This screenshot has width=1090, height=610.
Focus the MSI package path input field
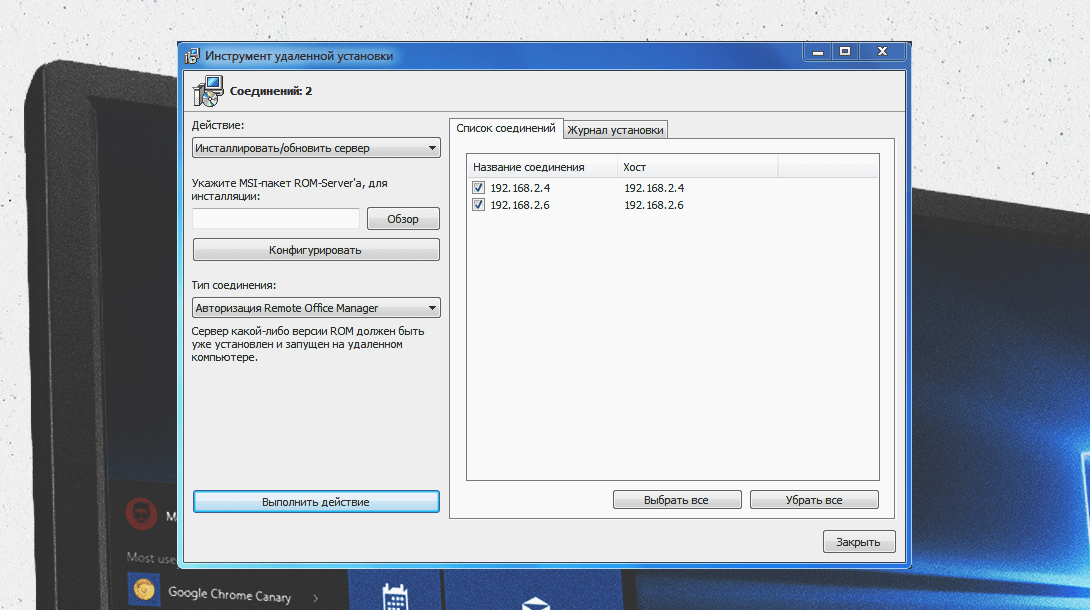(276, 219)
